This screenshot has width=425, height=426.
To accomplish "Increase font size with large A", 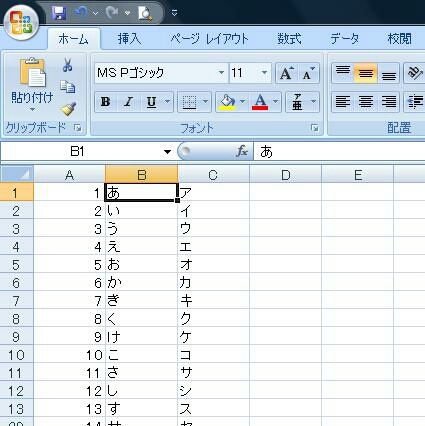I will (286, 73).
